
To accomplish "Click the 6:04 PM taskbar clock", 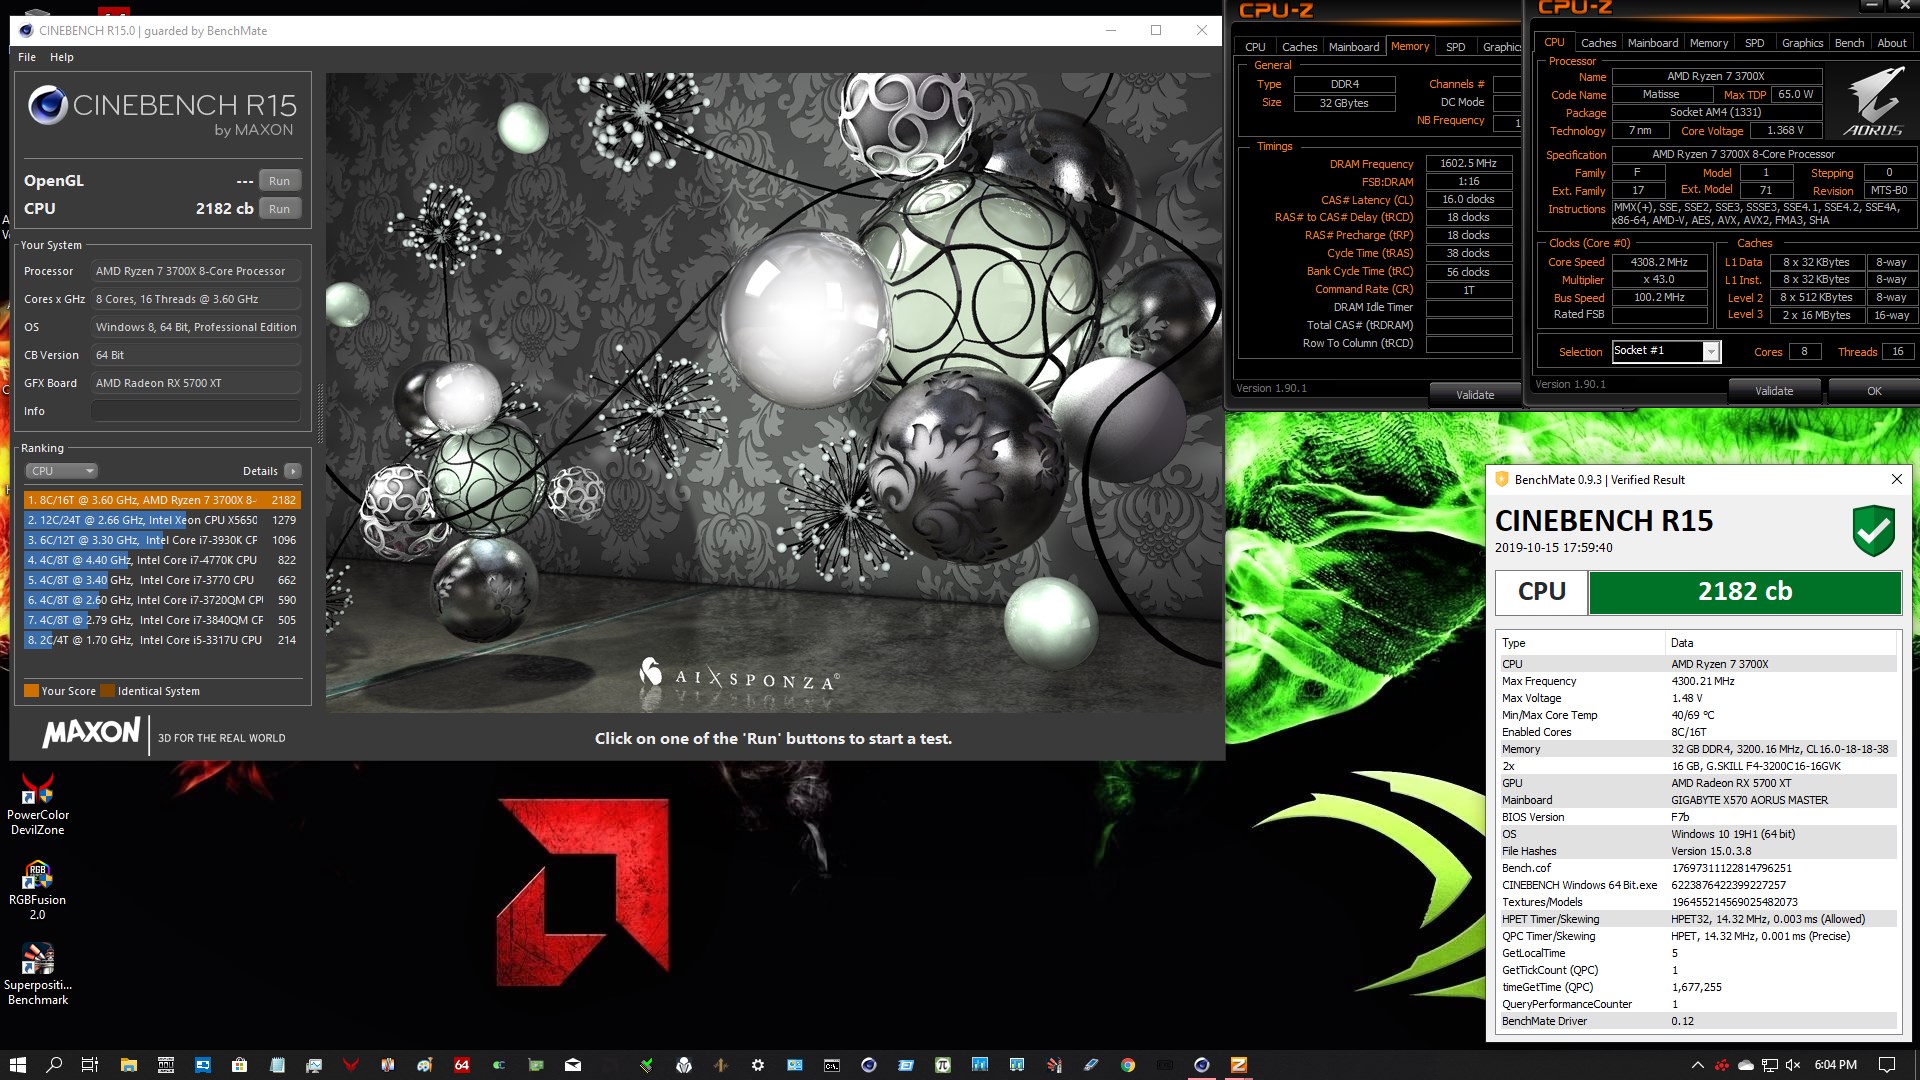I will [1835, 1065].
